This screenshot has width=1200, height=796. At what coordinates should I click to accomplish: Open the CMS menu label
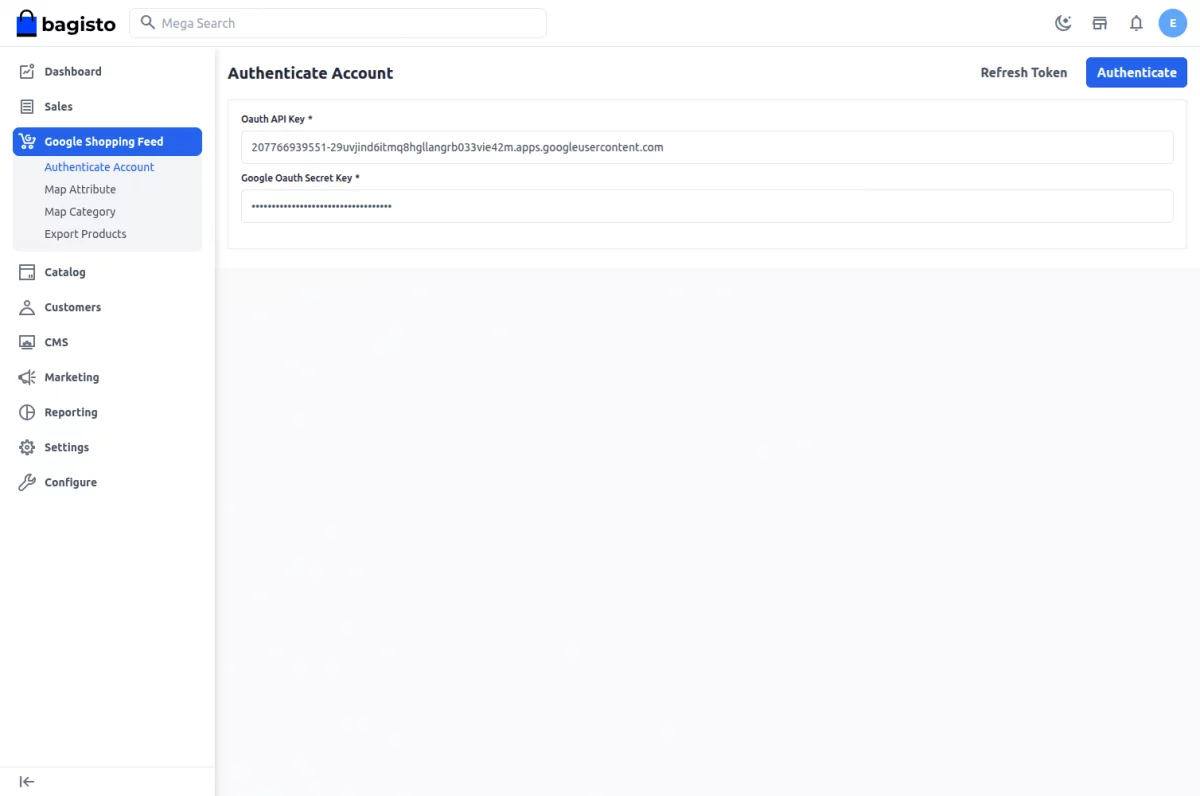click(x=56, y=342)
